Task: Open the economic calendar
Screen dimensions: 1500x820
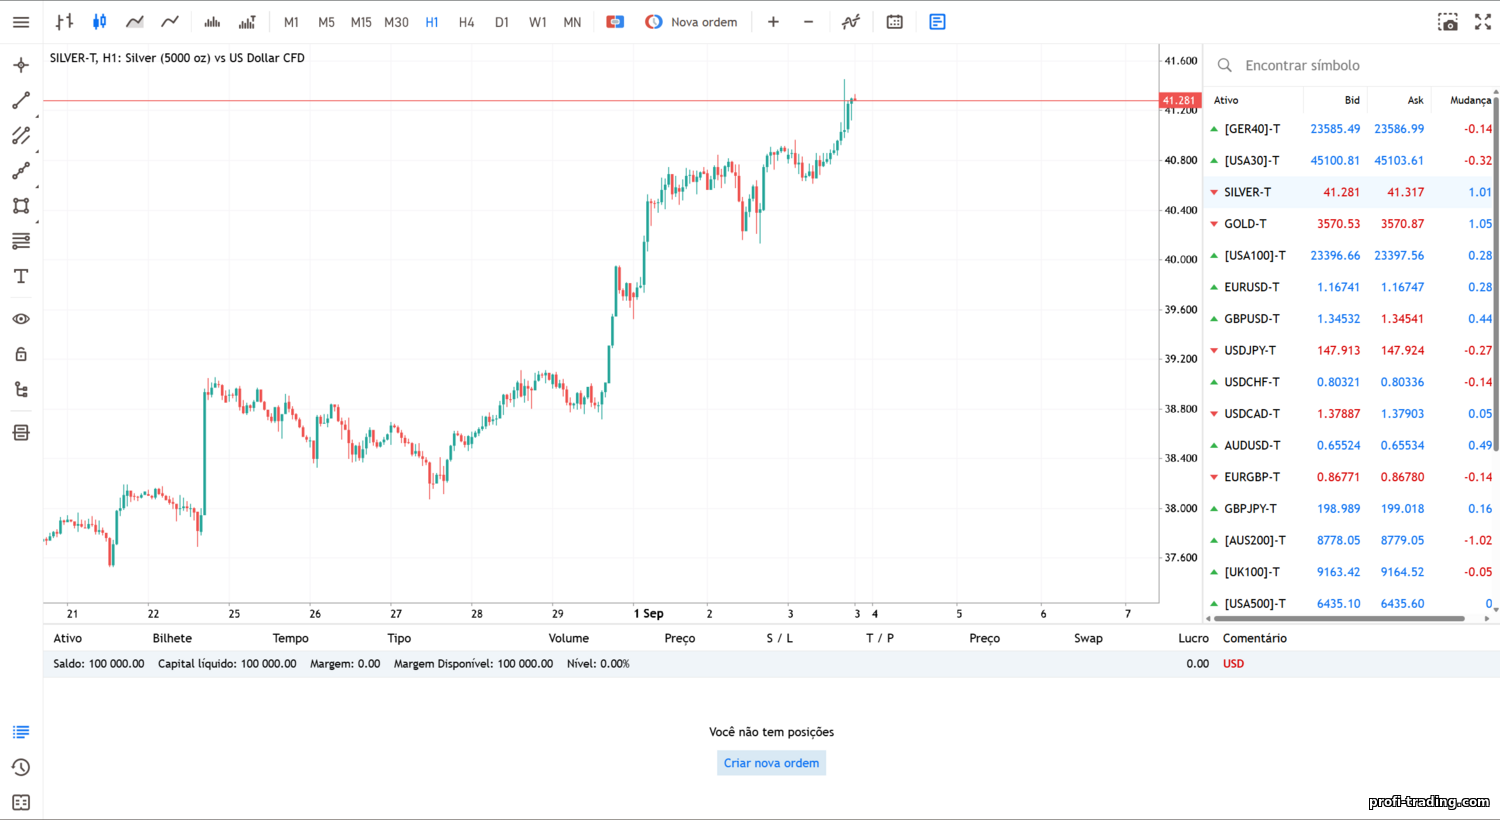Action: (x=894, y=21)
